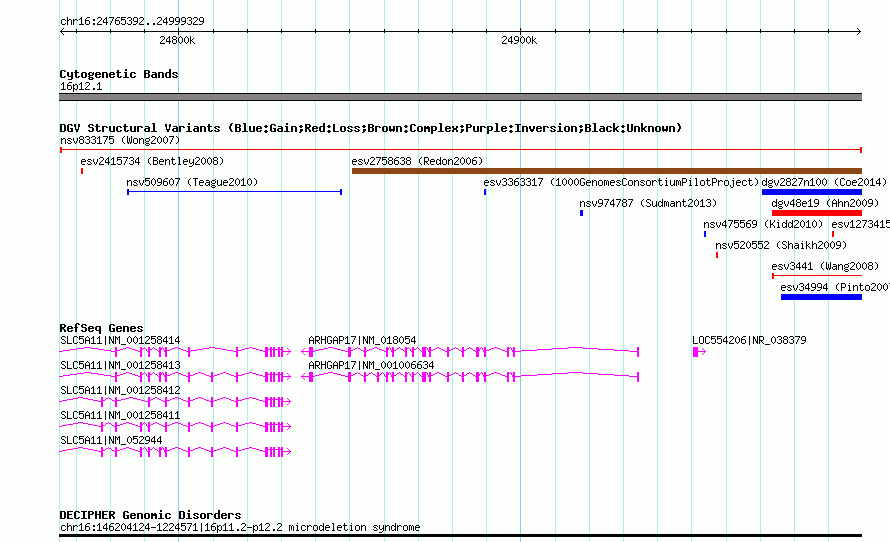This screenshot has width=890, height=542.
Task: Select the DECIPHER Genomic Disorders track title
Action: click(150, 515)
